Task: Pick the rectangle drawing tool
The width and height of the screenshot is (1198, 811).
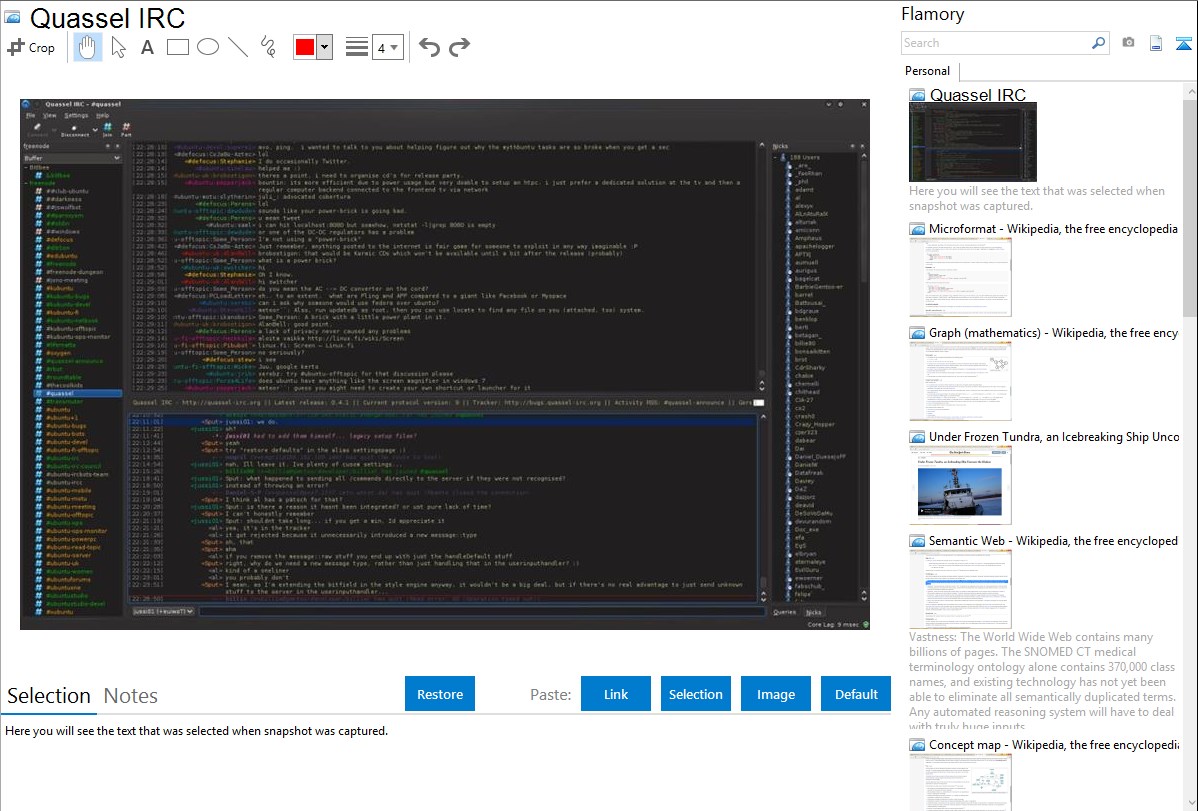Action: pyautogui.click(x=177, y=47)
